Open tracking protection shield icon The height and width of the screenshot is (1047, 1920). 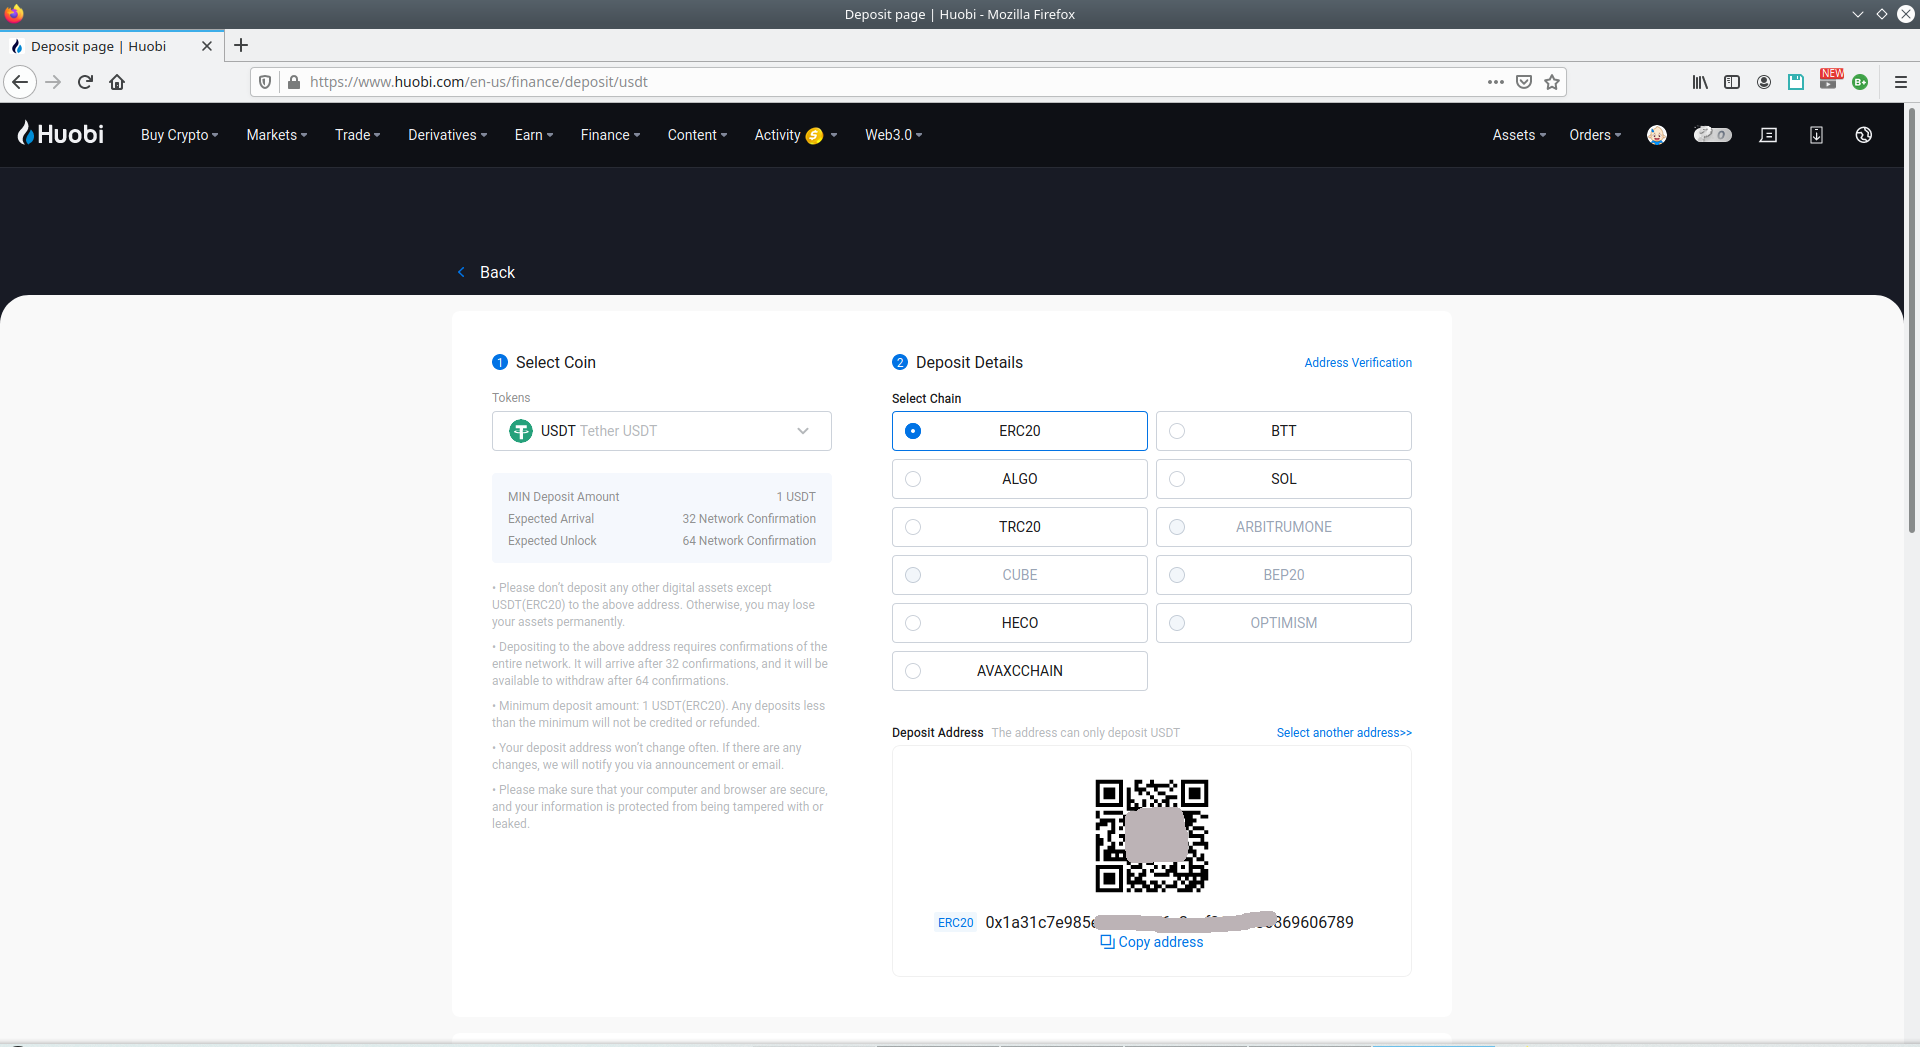[x=265, y=82]
